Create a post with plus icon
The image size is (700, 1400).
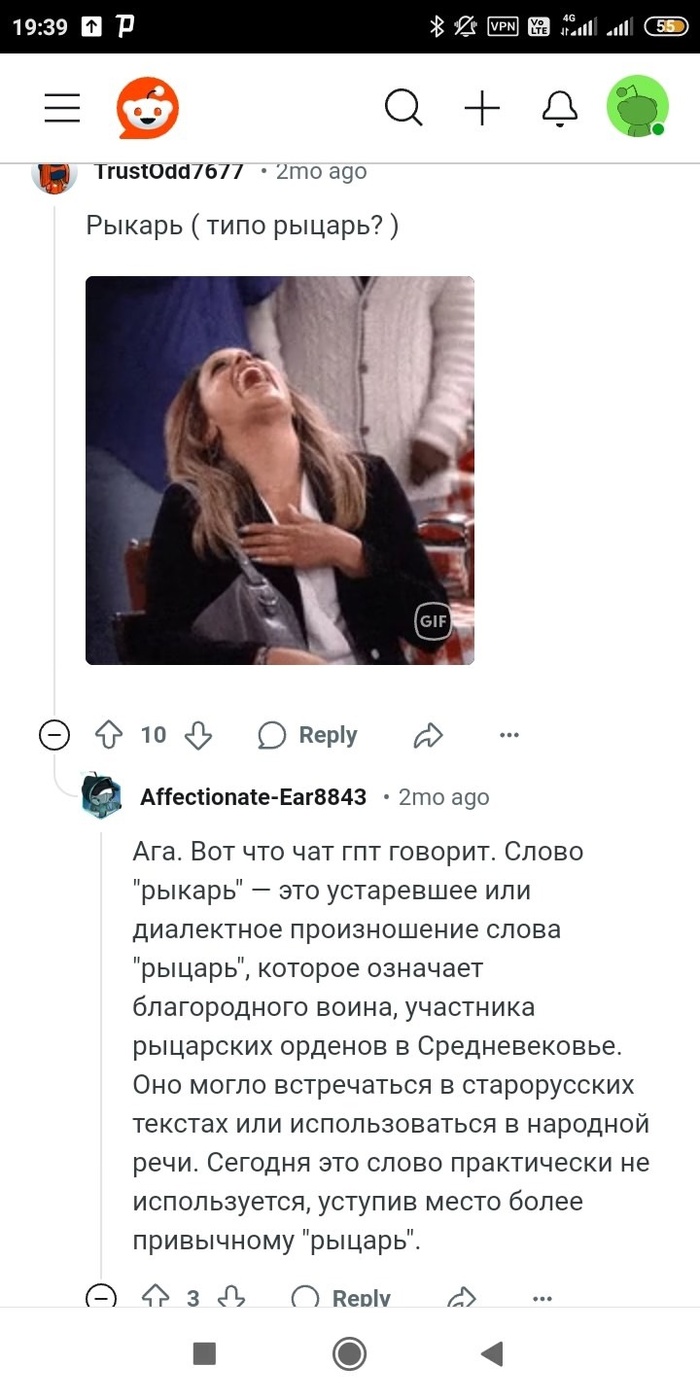[x=482, y=108]
